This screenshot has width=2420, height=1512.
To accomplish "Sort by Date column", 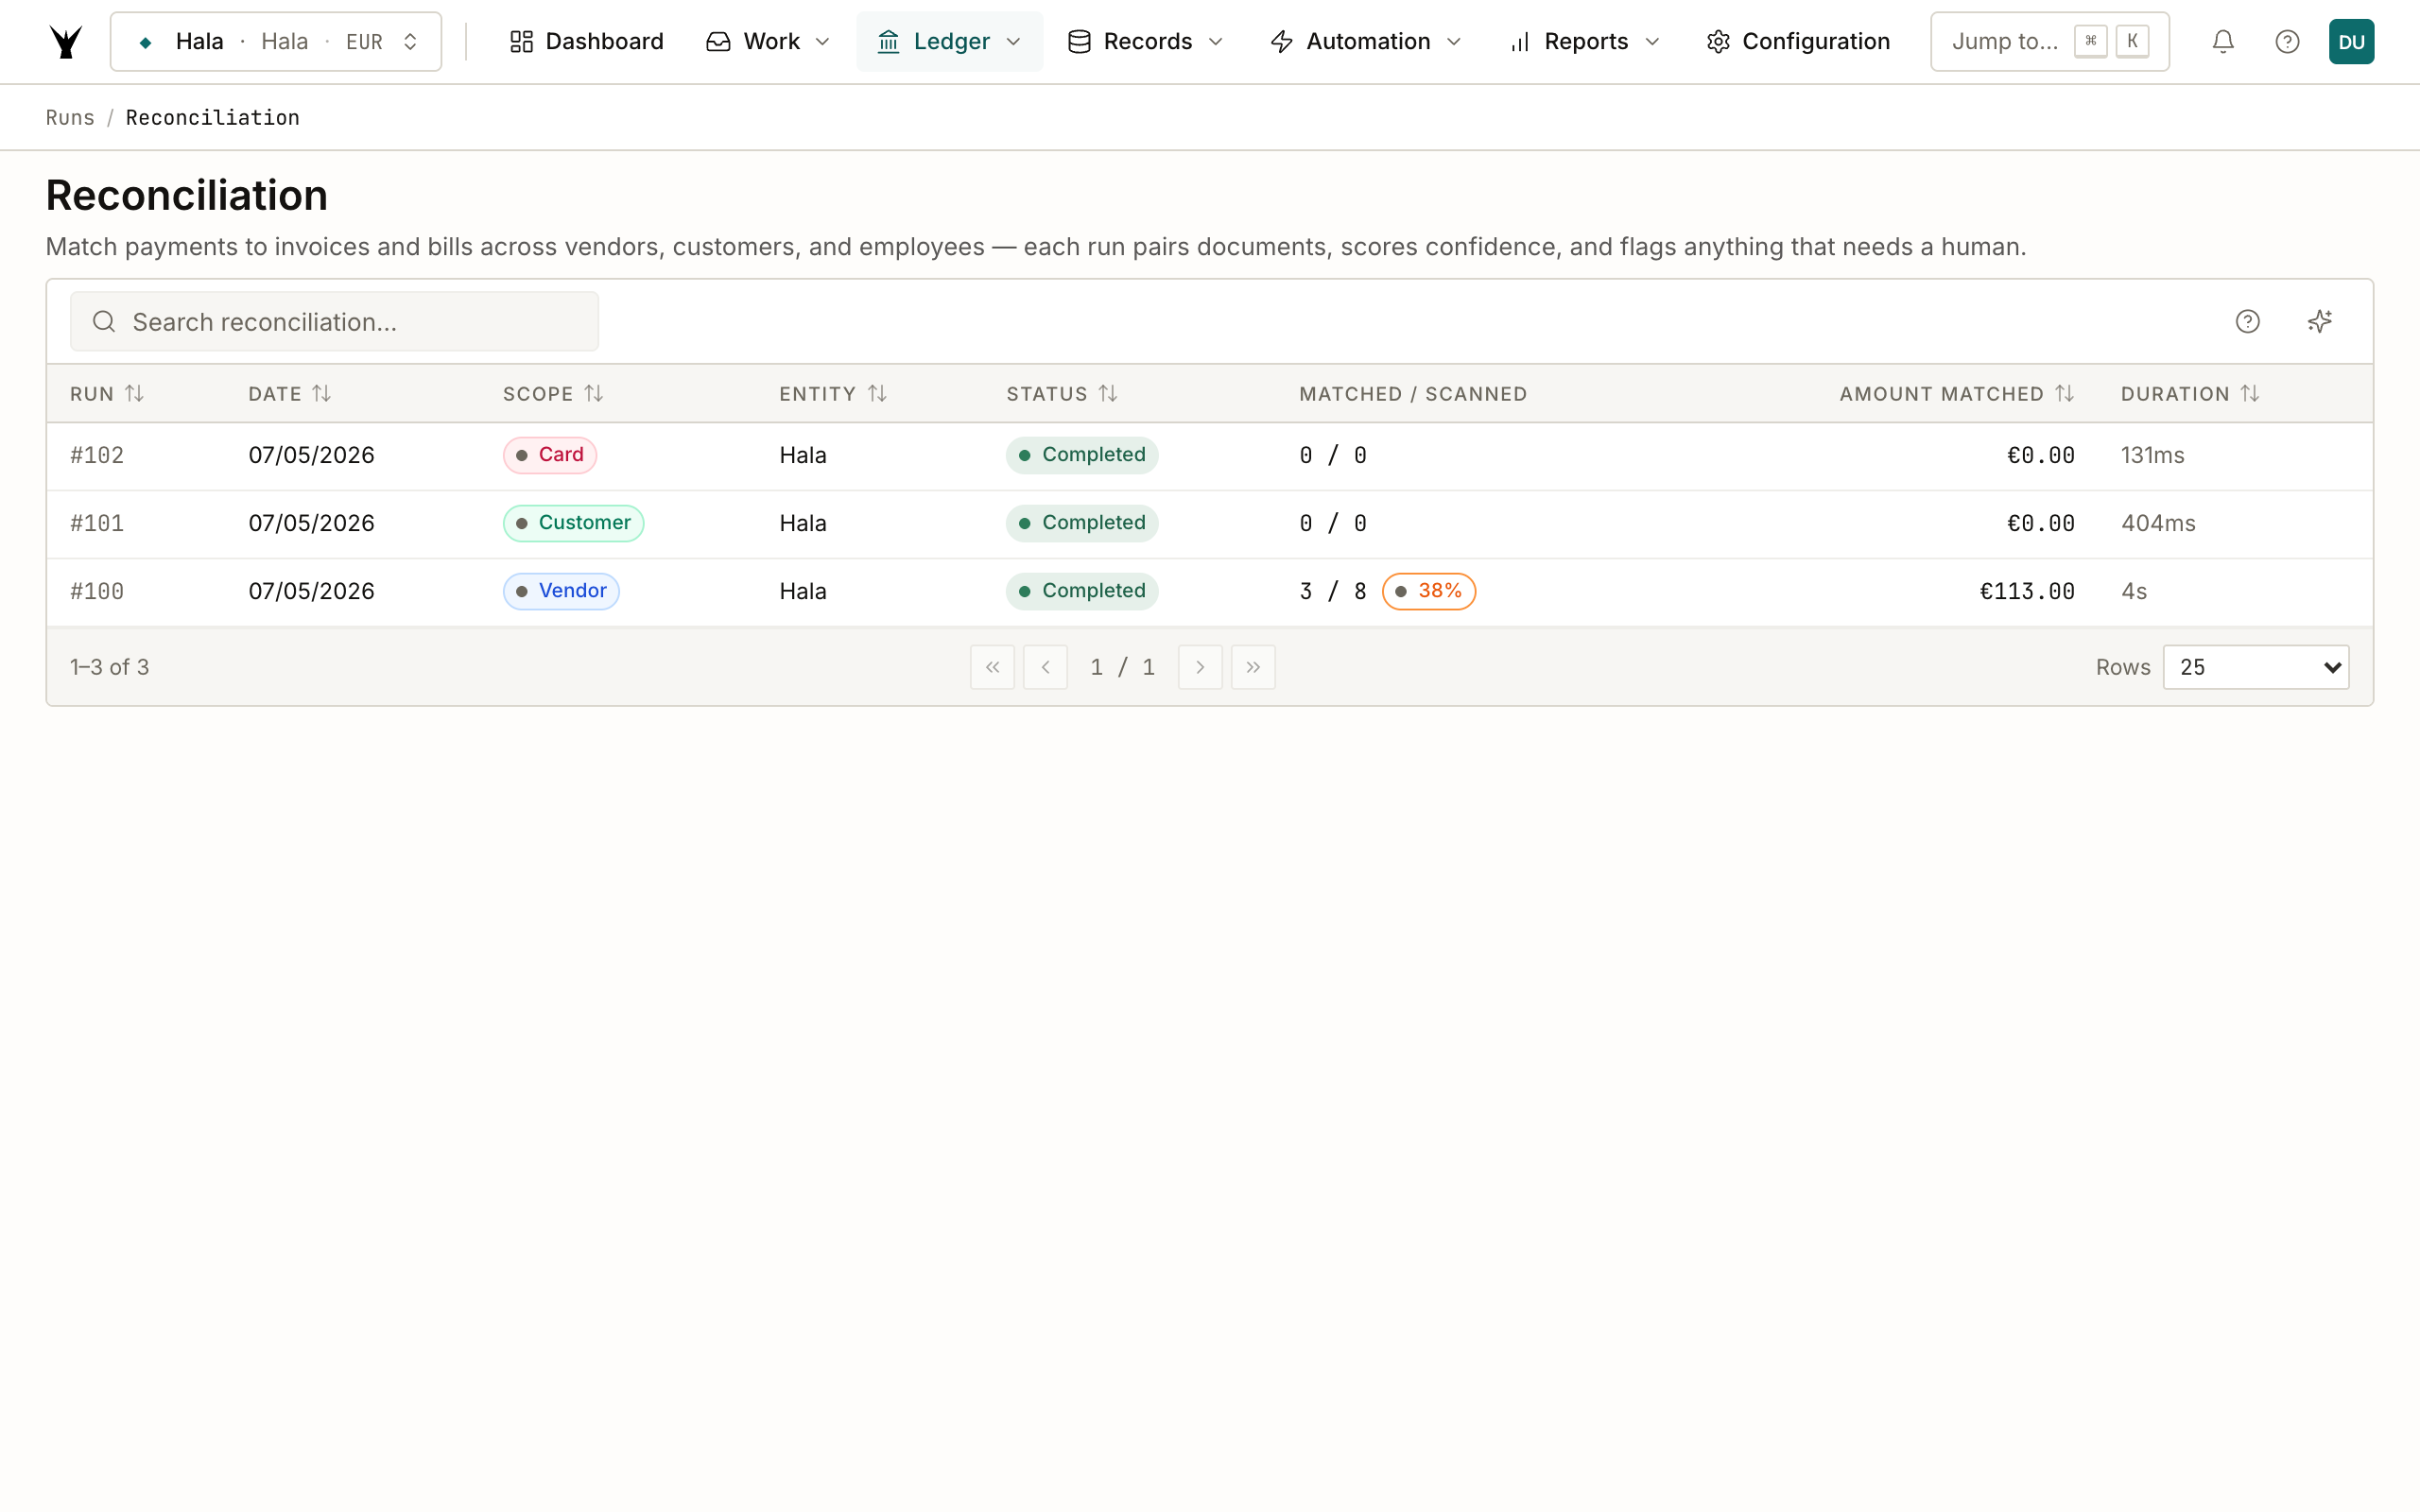I will [289, 393].
